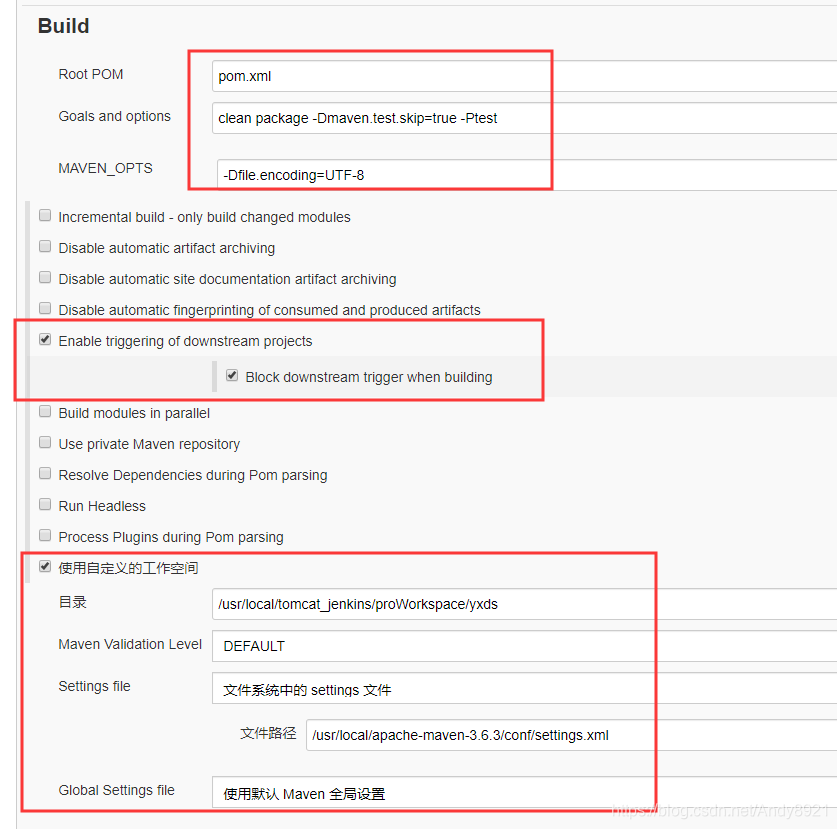Click the 文件路径 label
This screenshot has height=829, width=837.
269,733
